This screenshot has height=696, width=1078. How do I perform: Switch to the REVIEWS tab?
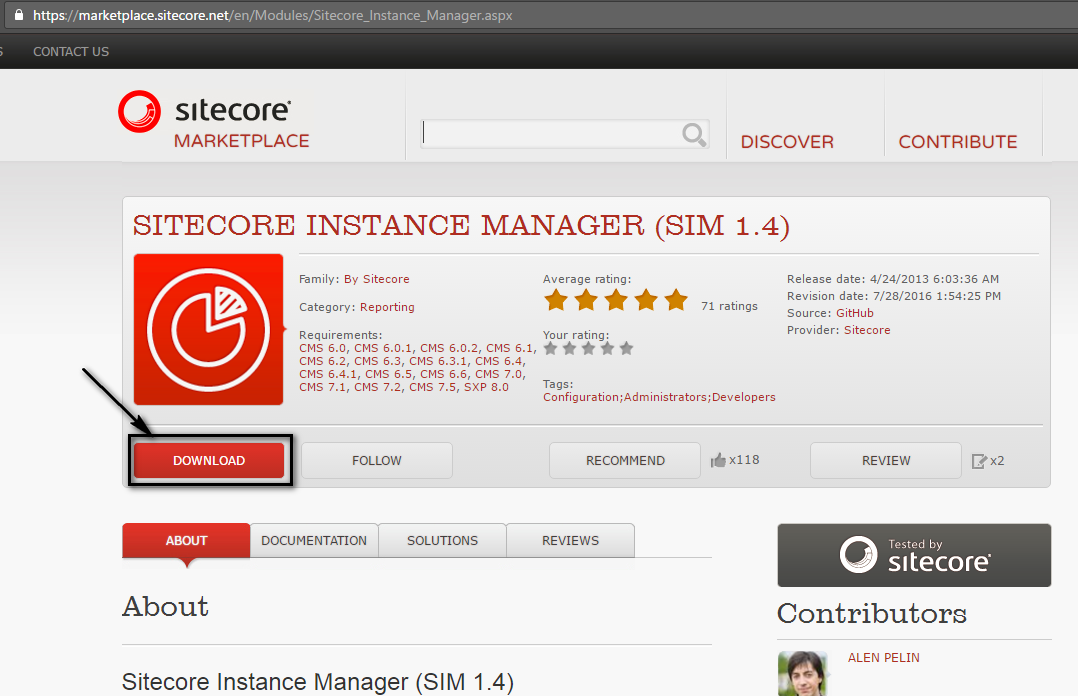point(571,541)
